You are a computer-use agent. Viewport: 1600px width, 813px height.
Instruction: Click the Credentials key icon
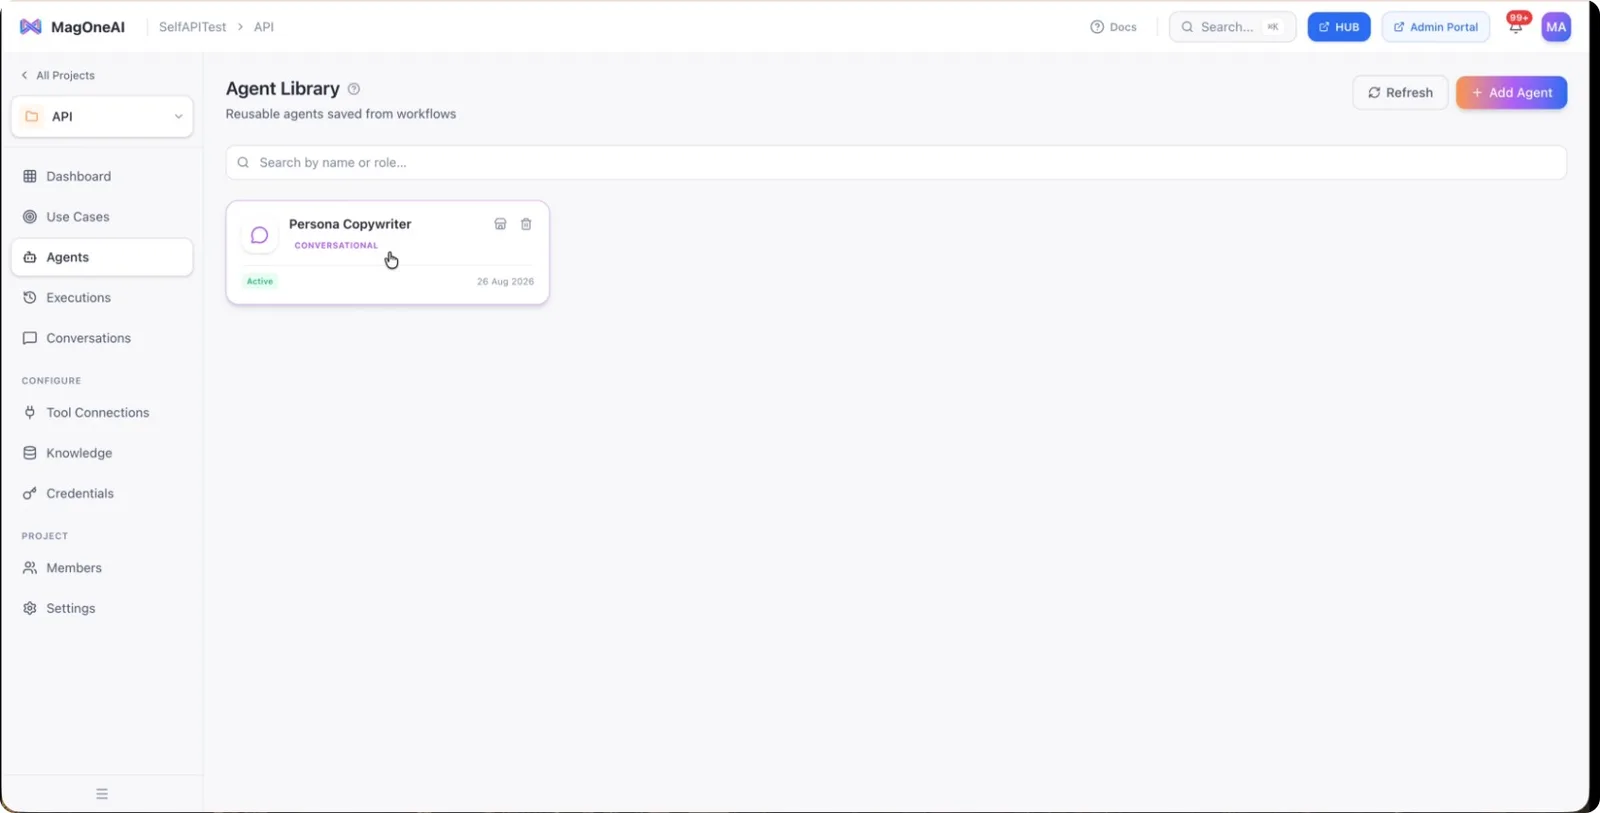point(30,494)
